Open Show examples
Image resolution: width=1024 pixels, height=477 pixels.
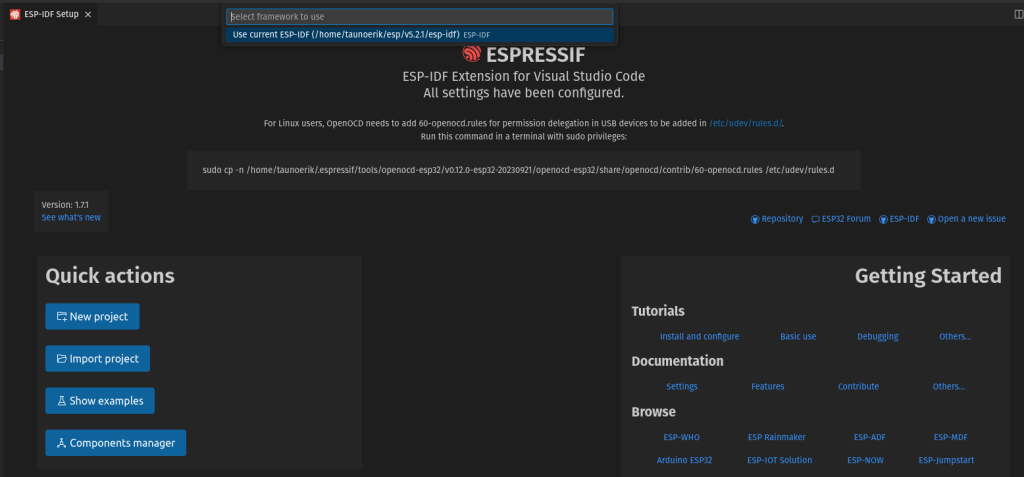click(99, 401)
